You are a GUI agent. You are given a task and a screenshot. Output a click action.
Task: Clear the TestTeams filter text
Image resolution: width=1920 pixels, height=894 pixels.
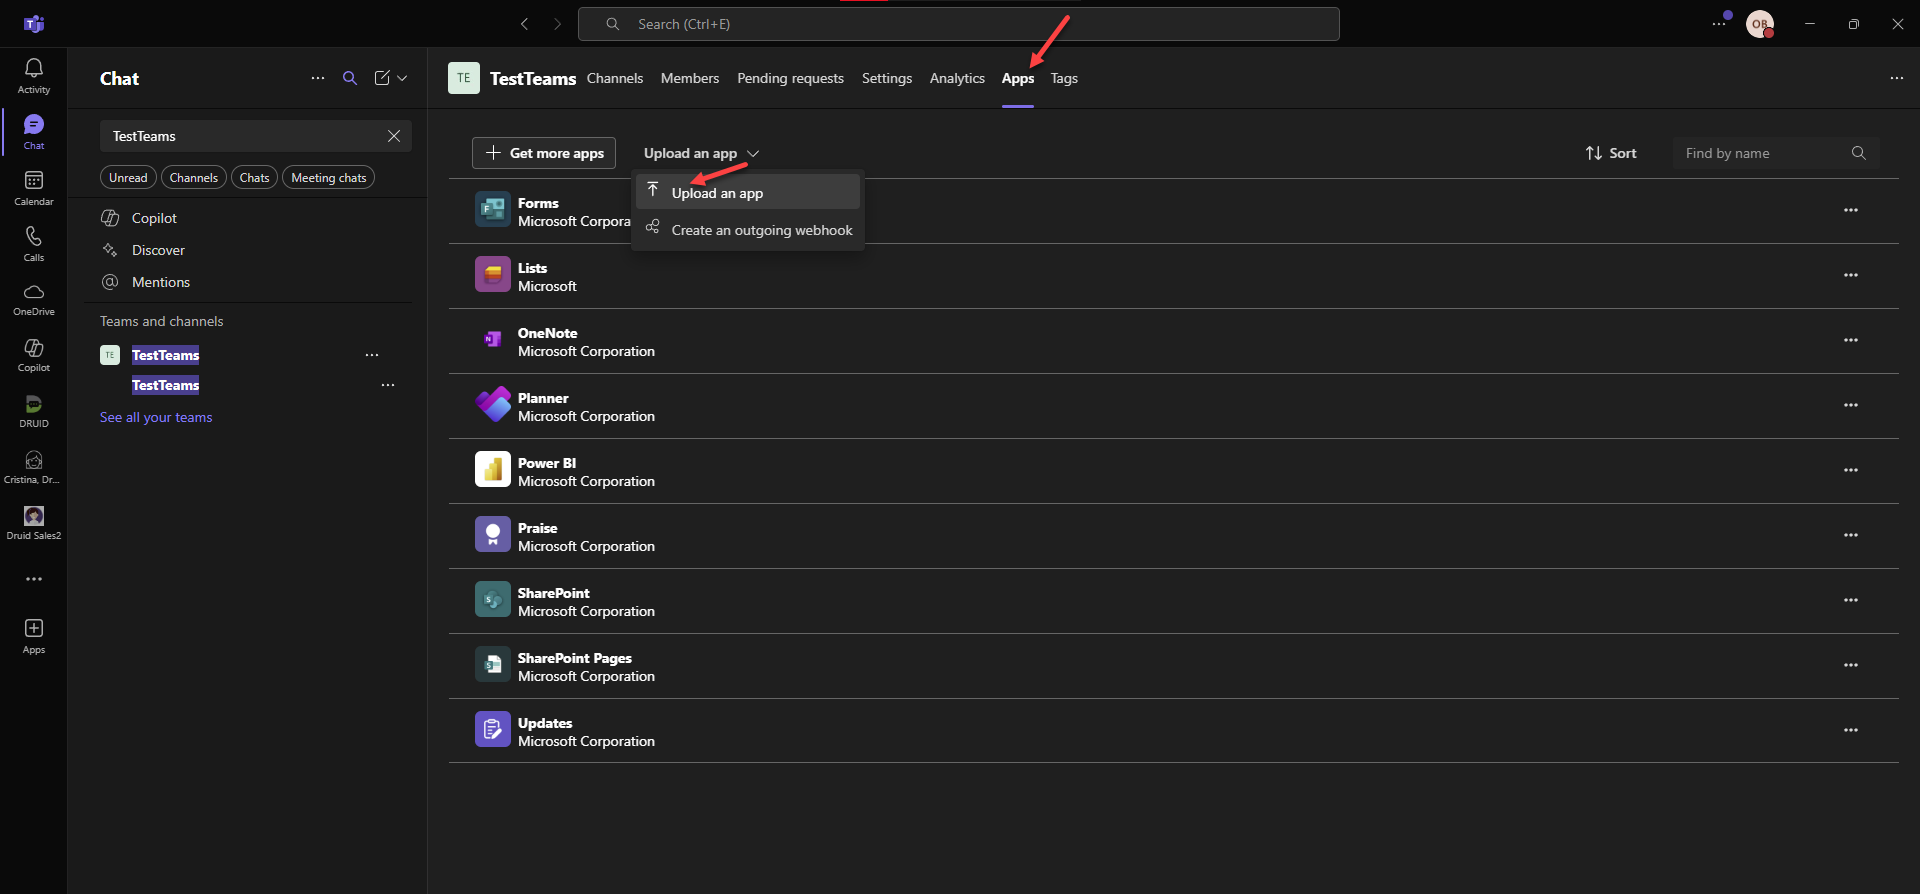coord(394,136)
